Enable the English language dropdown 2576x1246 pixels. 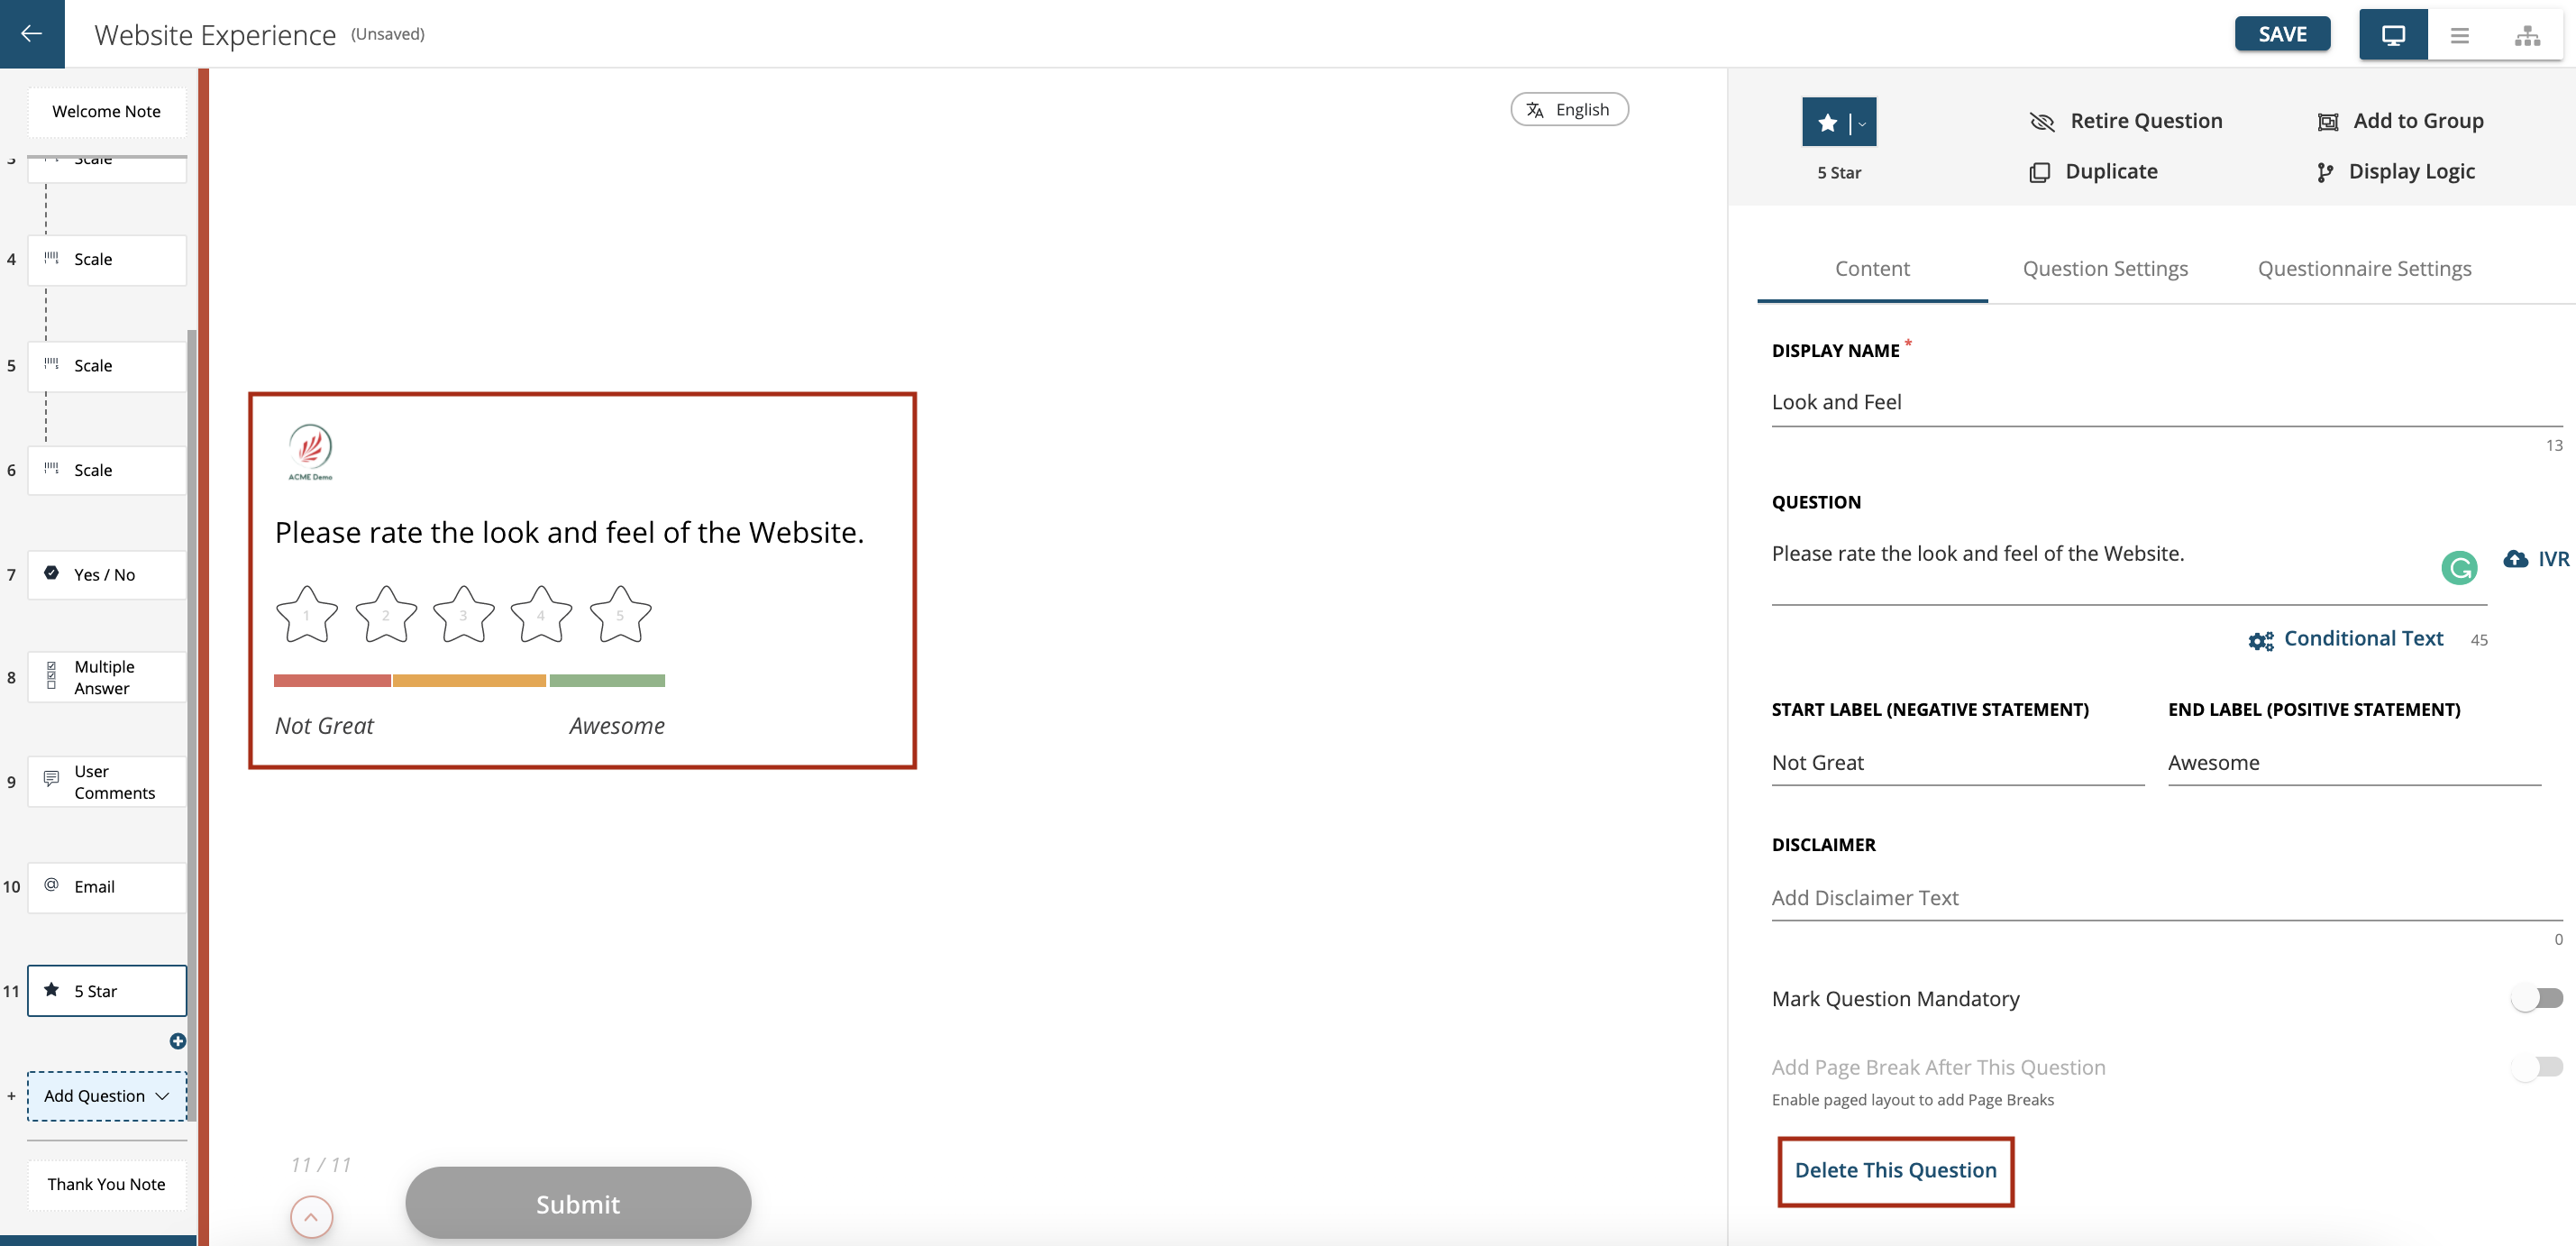point(1569,110)
